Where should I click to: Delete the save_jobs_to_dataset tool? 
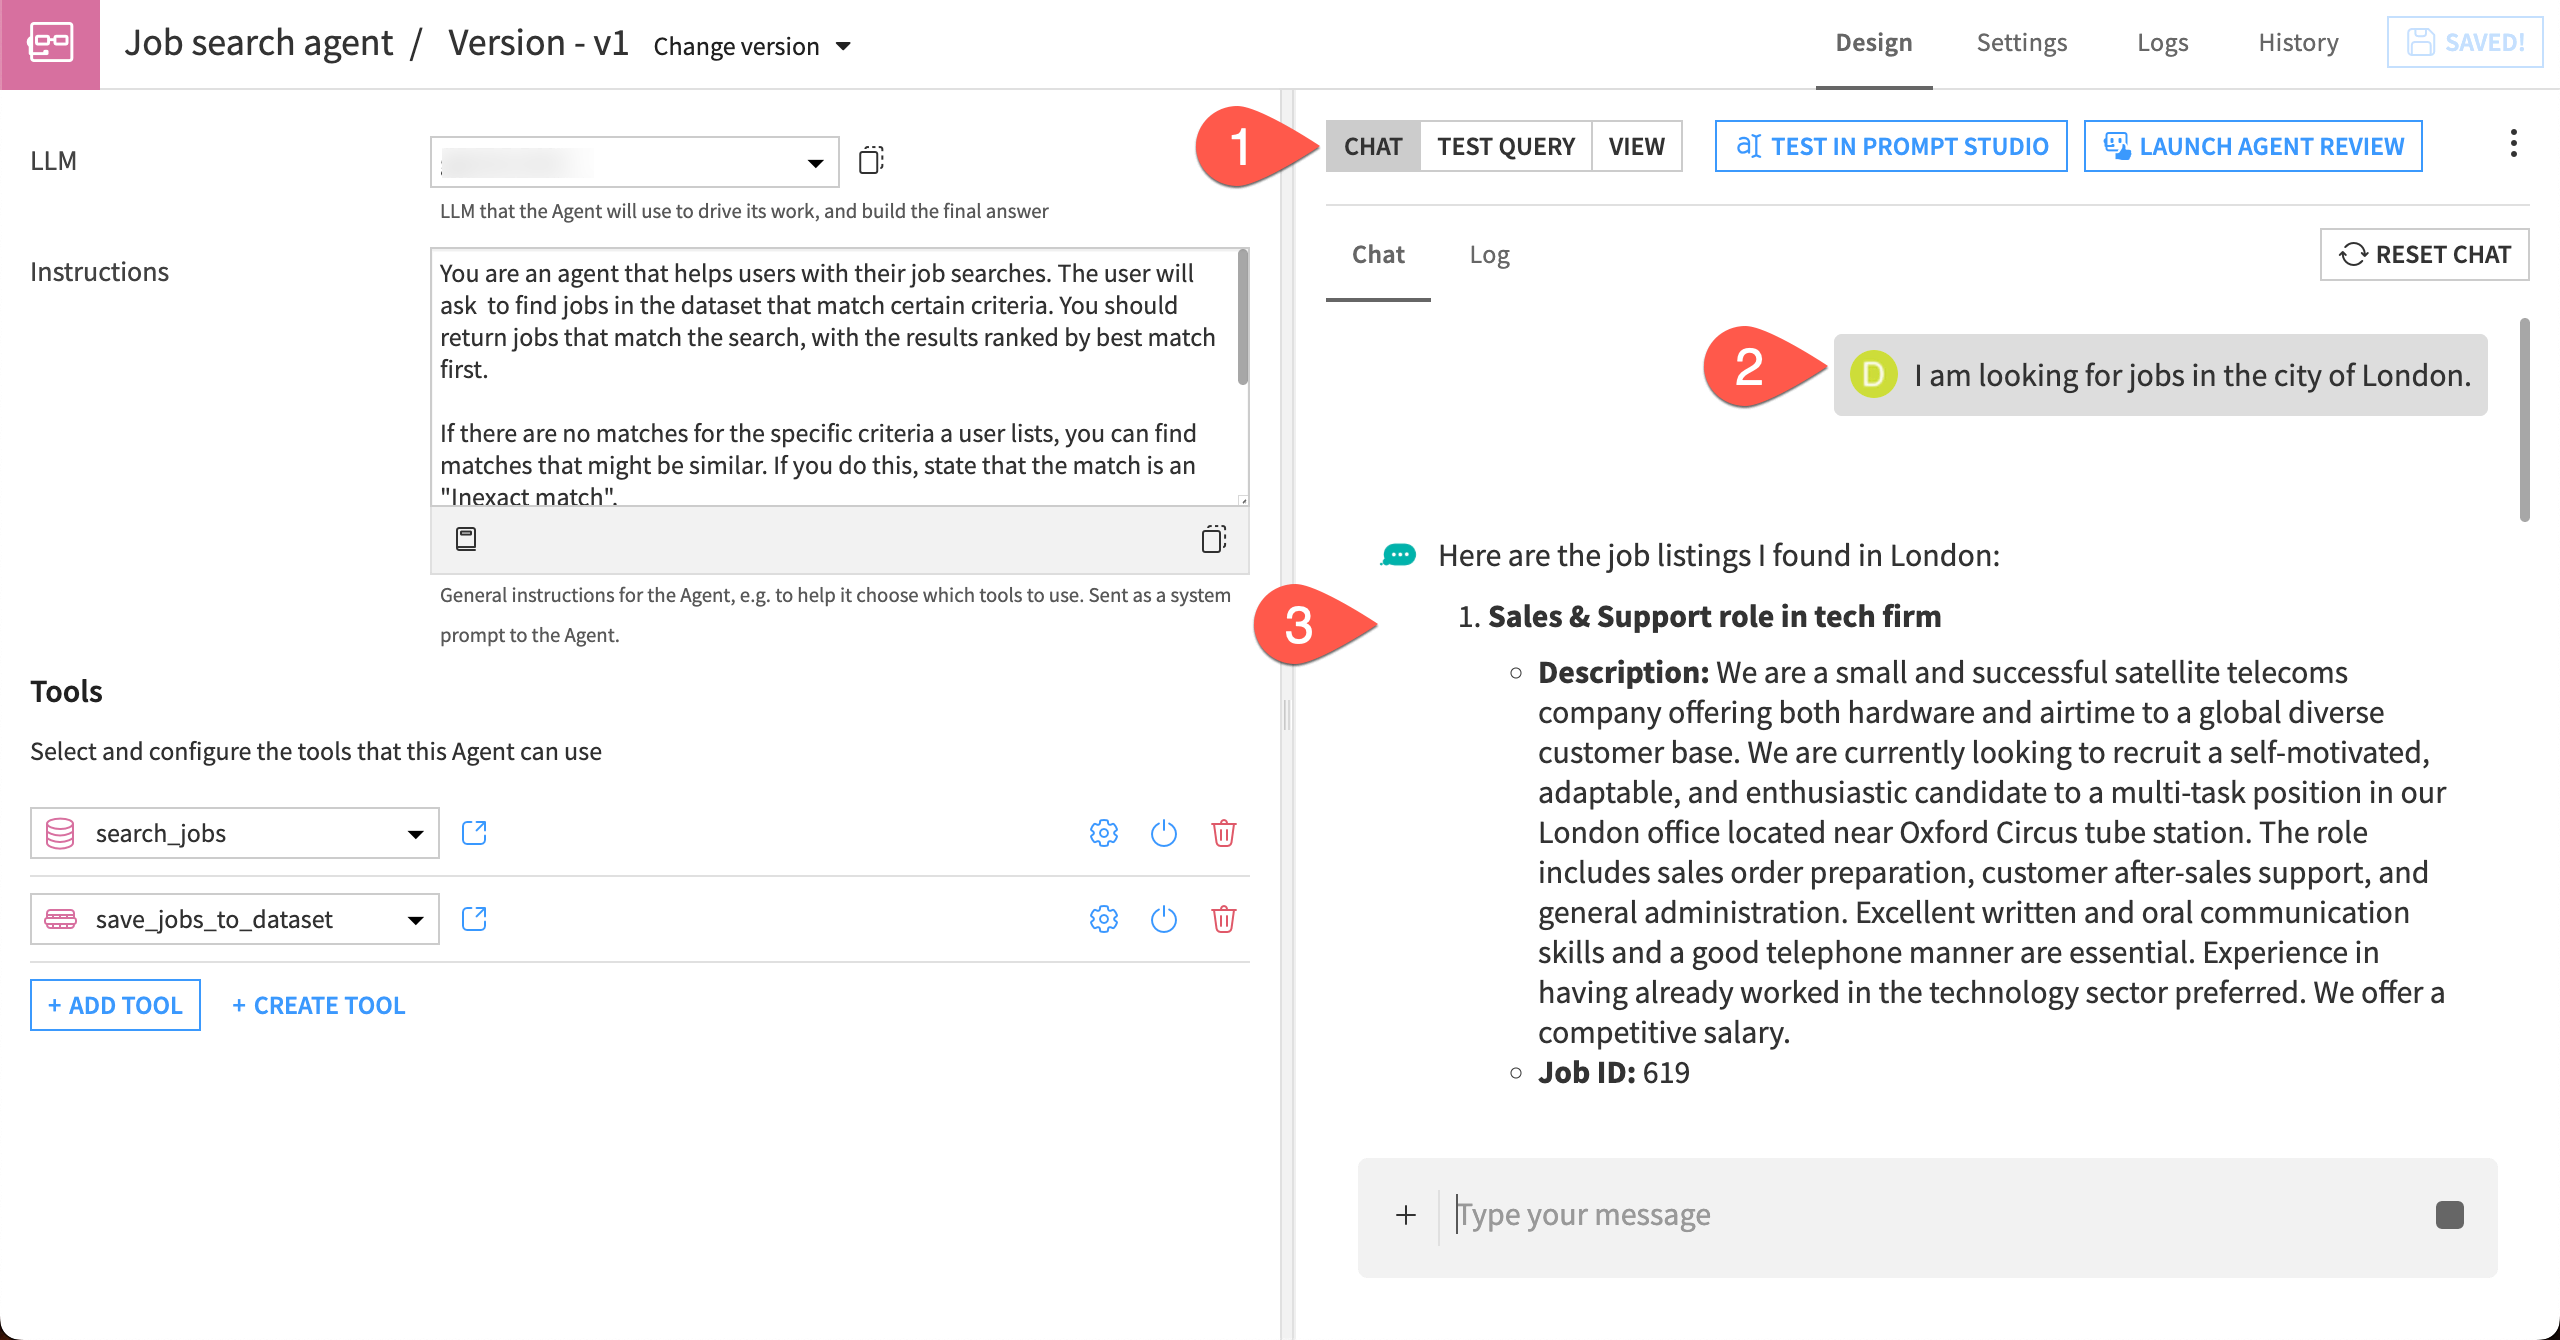coord(1223,919)
